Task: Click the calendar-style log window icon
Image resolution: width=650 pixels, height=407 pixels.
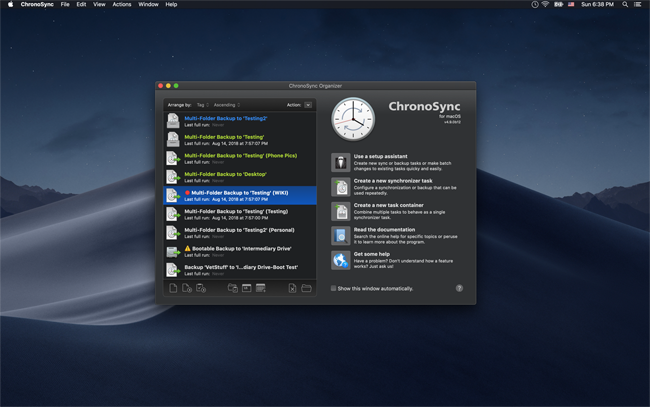Action: [261, 288]
